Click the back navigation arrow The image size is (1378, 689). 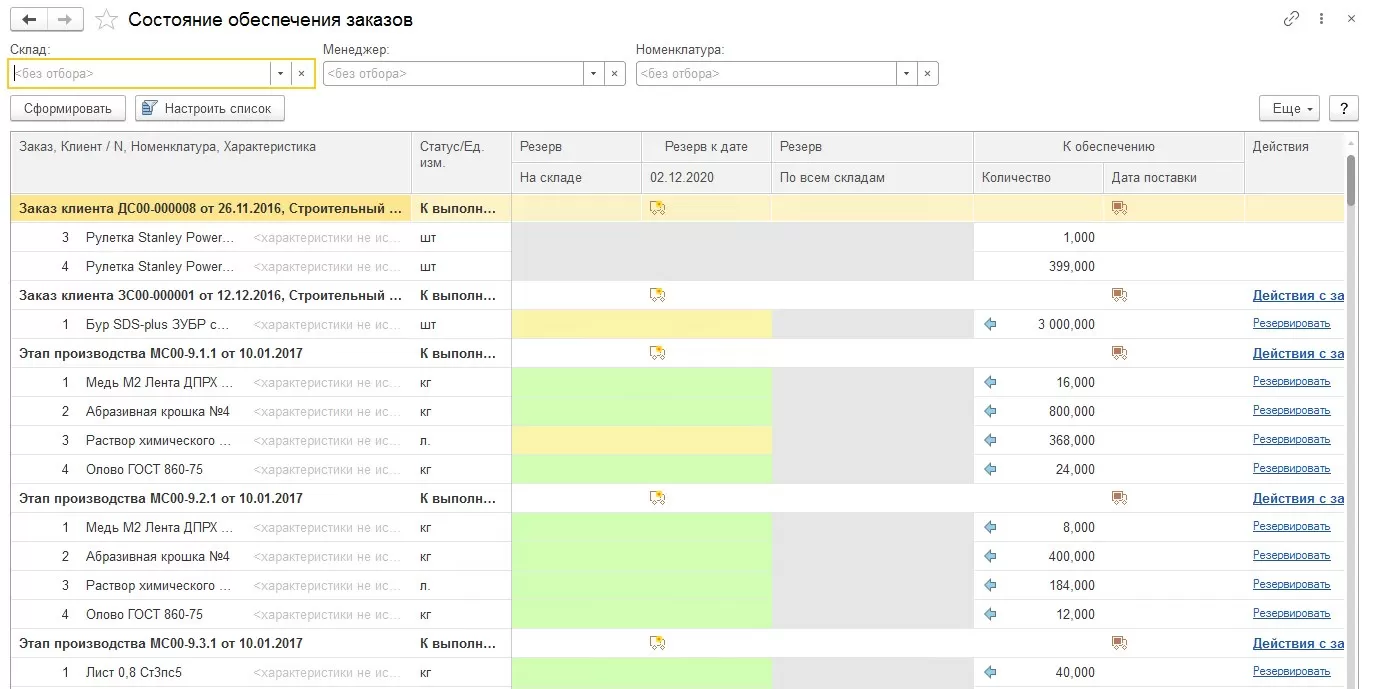pyautogui.click(x=29, y=20)
